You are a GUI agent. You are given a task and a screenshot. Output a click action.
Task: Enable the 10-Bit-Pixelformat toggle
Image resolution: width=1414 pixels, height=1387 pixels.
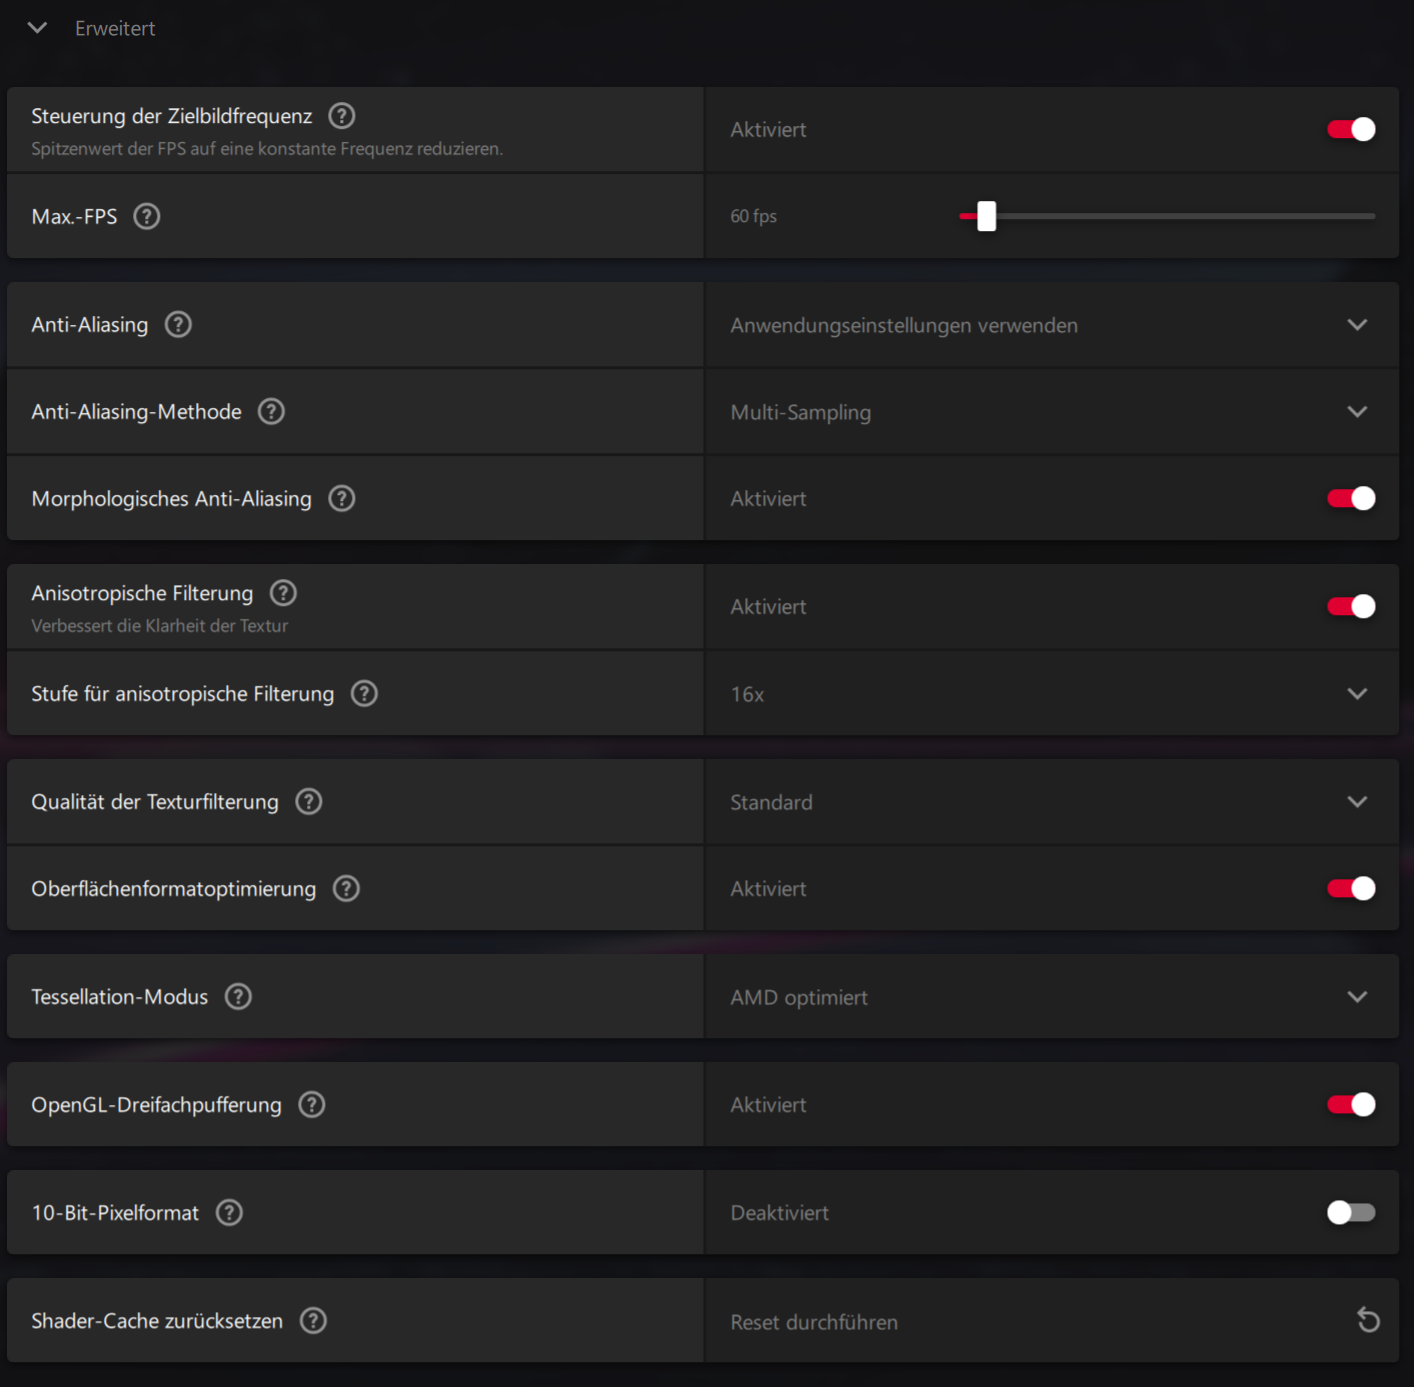[x=1351, y=1213]
